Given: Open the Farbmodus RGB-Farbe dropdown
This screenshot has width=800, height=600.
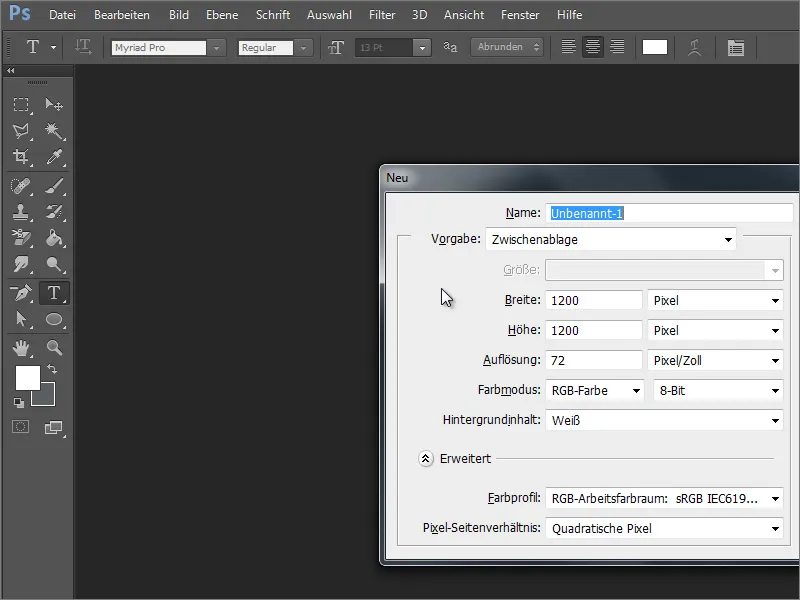Looking at the screenshot, I should 595,391.
